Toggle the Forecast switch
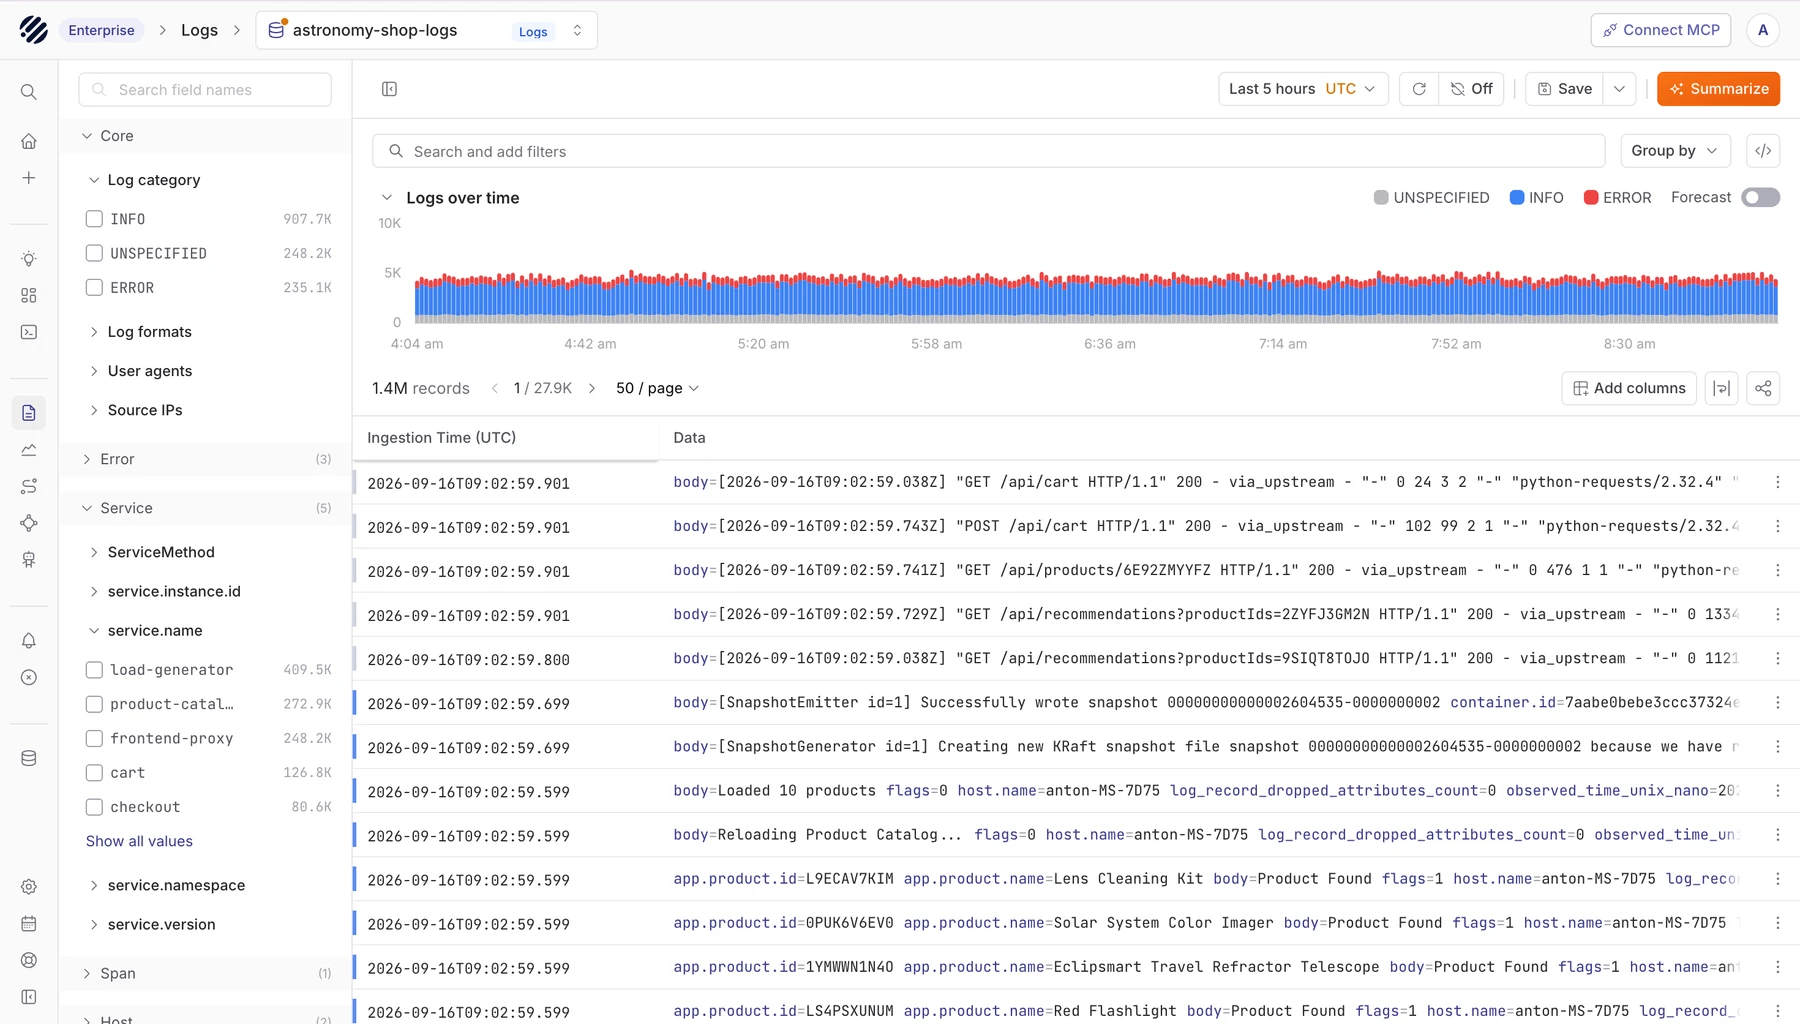 (x=1760, y=198)
